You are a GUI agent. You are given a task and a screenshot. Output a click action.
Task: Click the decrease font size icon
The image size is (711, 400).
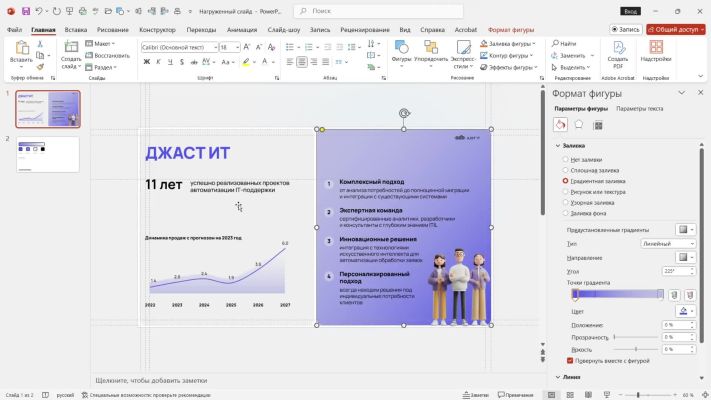[258, 47]
